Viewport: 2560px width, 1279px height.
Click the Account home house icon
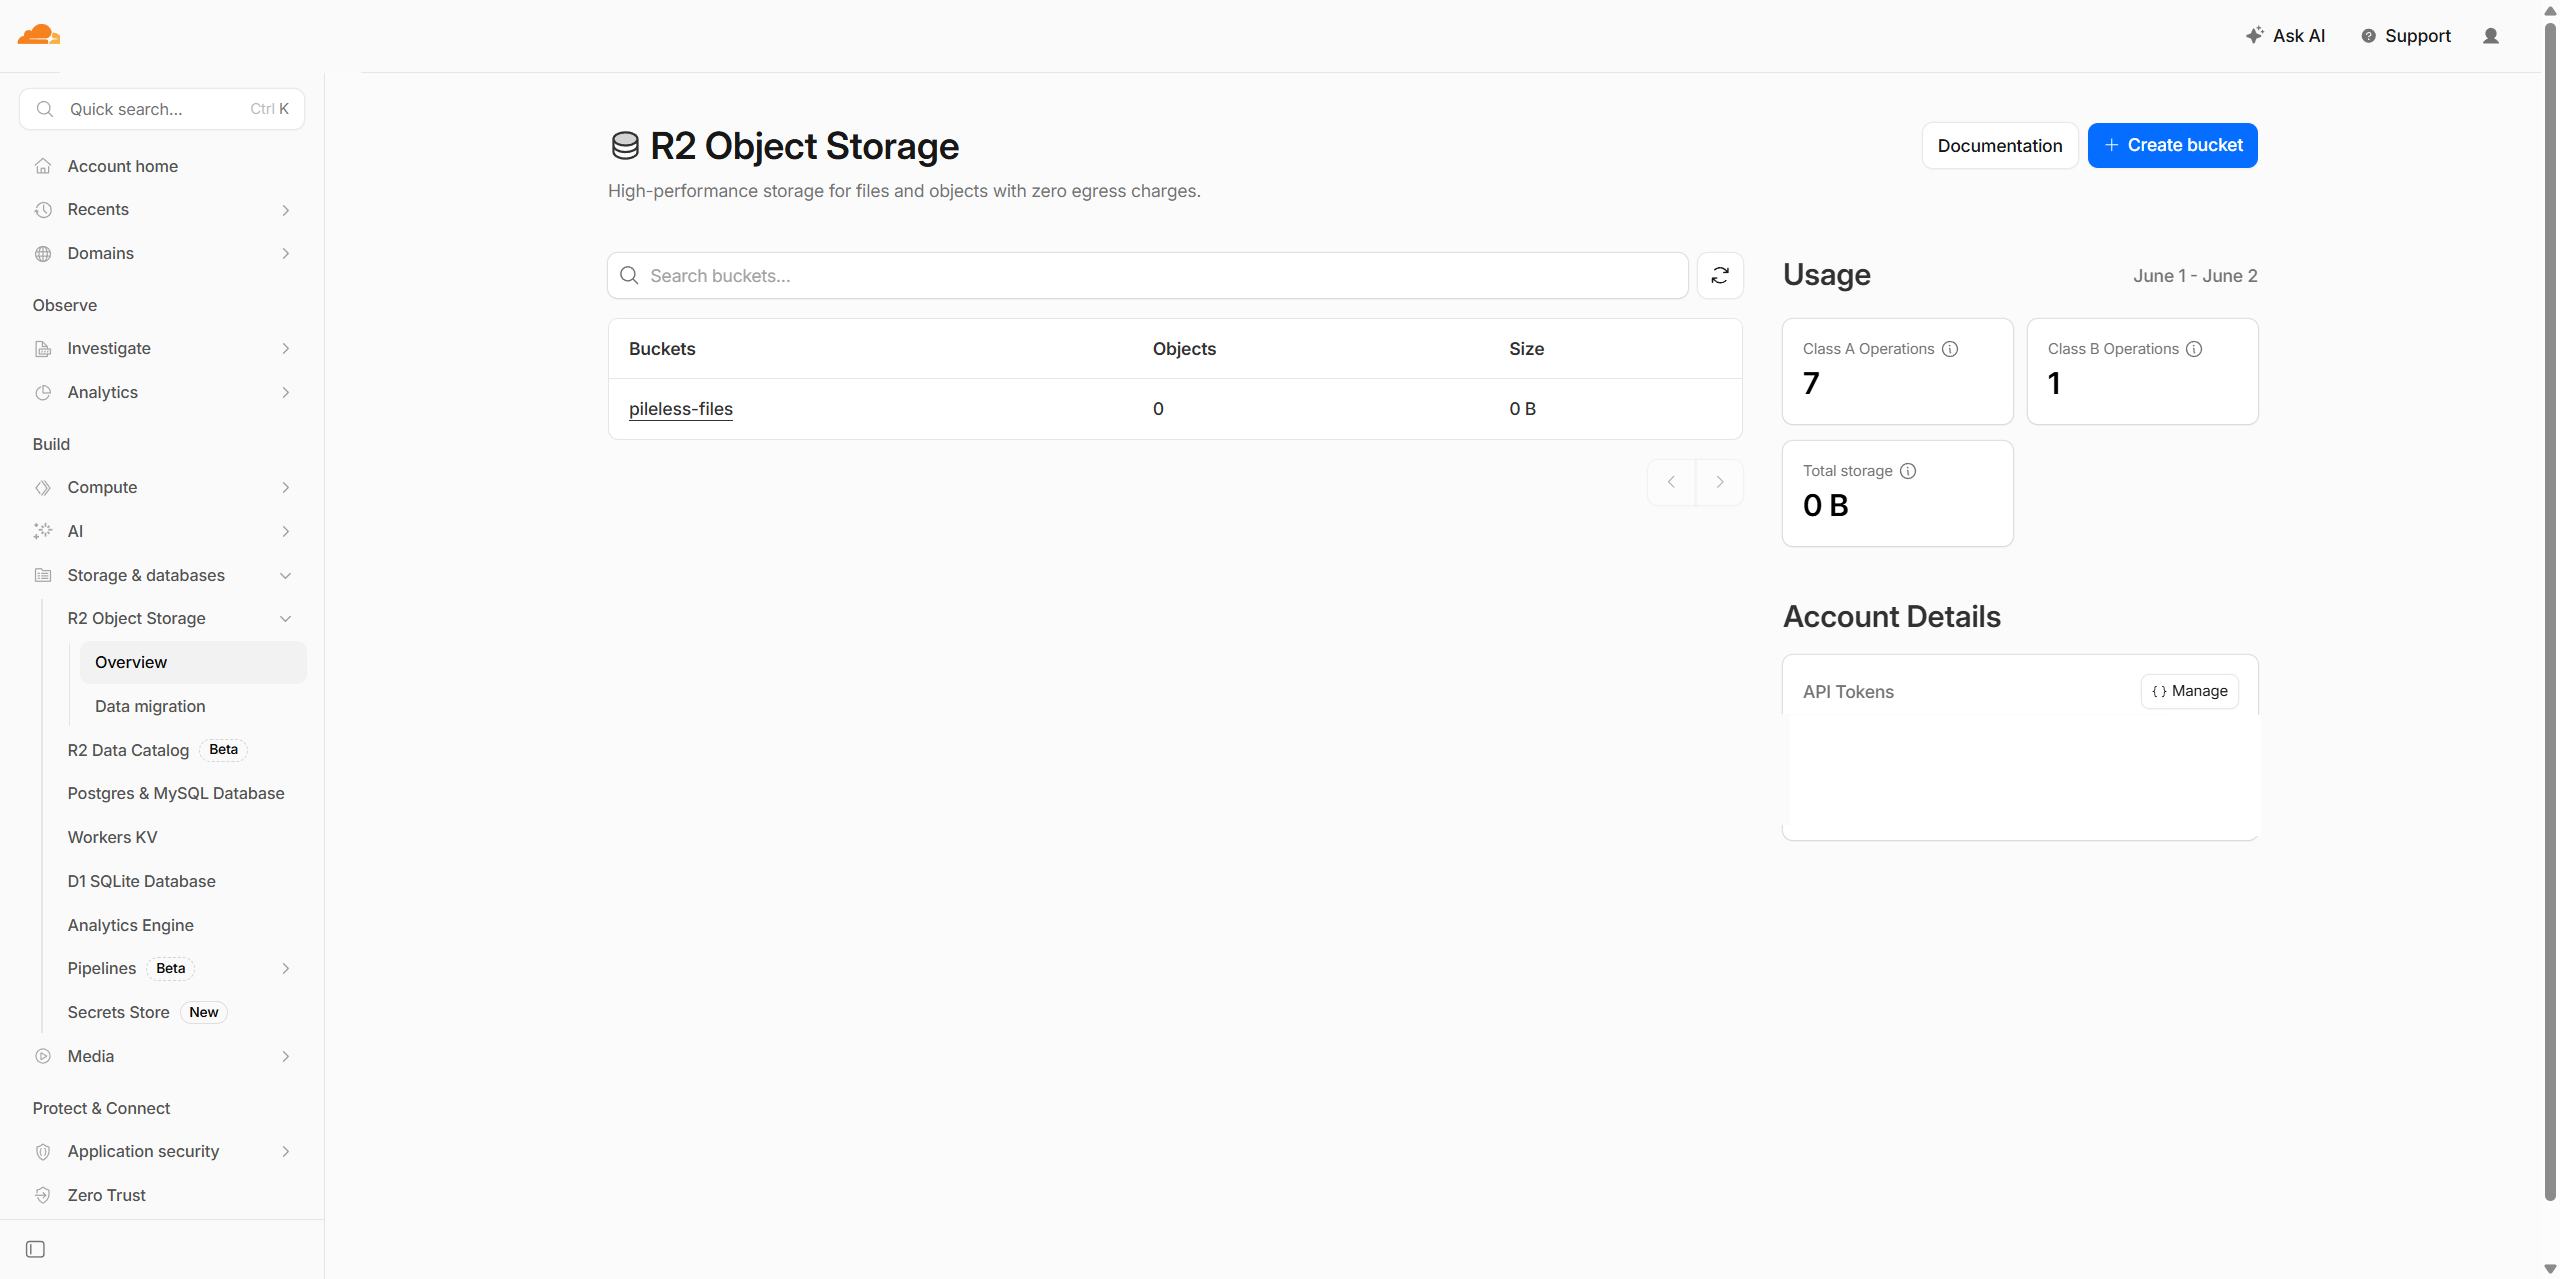point(43,166)
